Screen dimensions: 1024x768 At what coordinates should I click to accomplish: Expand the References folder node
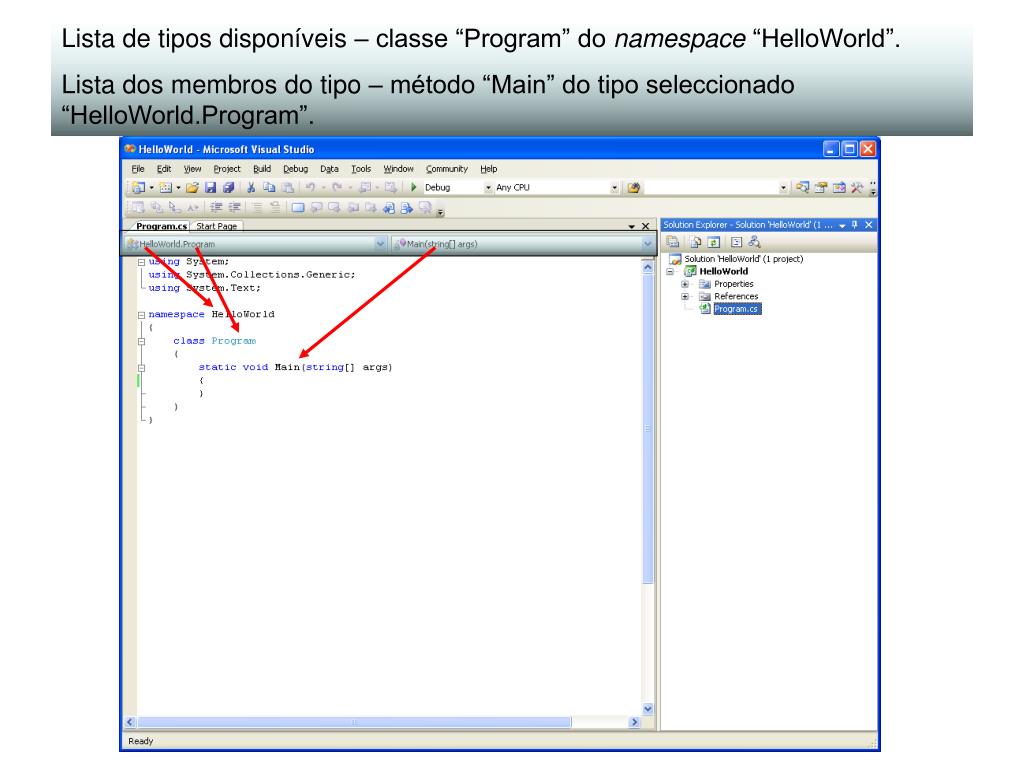(684, 296)
